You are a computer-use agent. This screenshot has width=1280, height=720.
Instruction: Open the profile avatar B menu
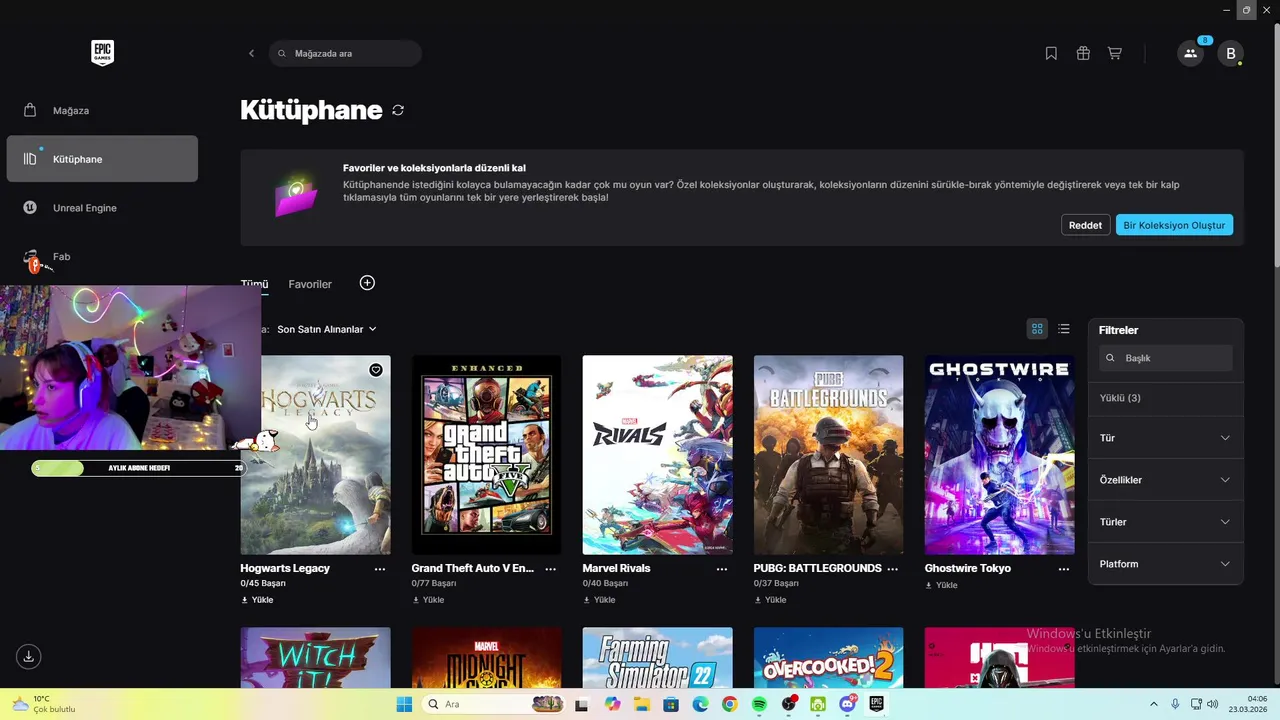(x=1230, y=53)
